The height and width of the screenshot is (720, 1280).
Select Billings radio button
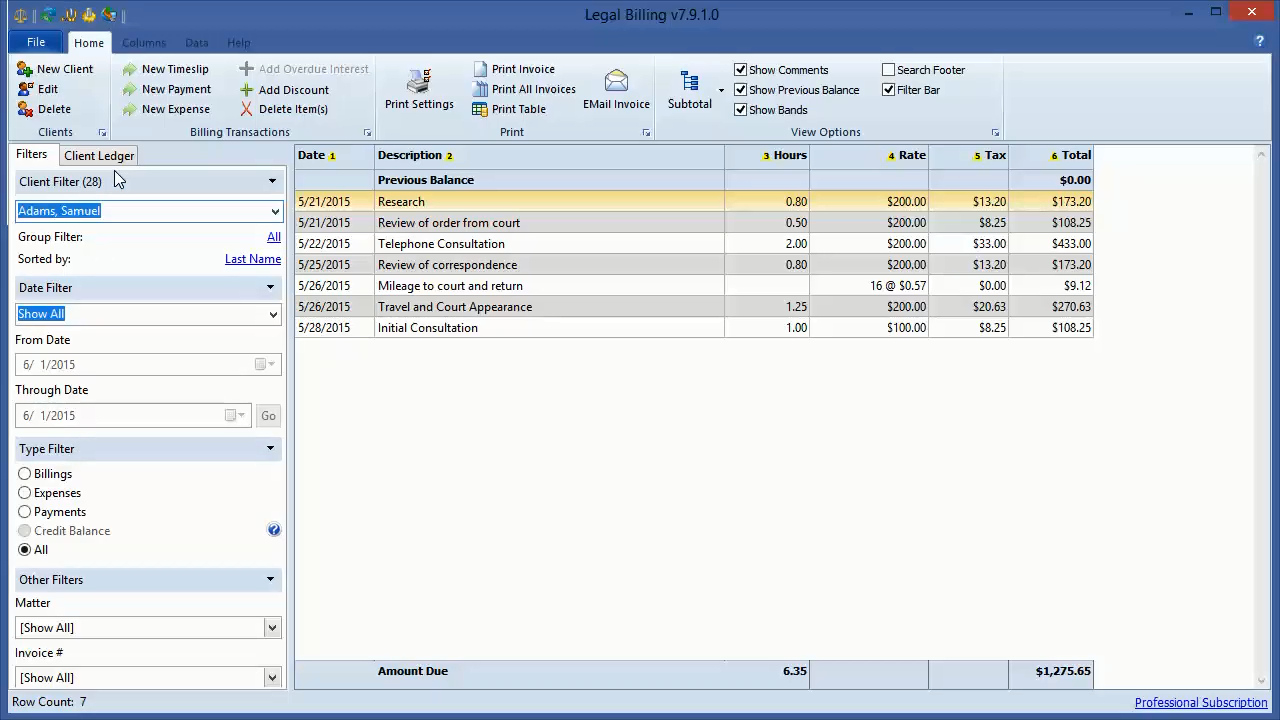pos(25,473)
